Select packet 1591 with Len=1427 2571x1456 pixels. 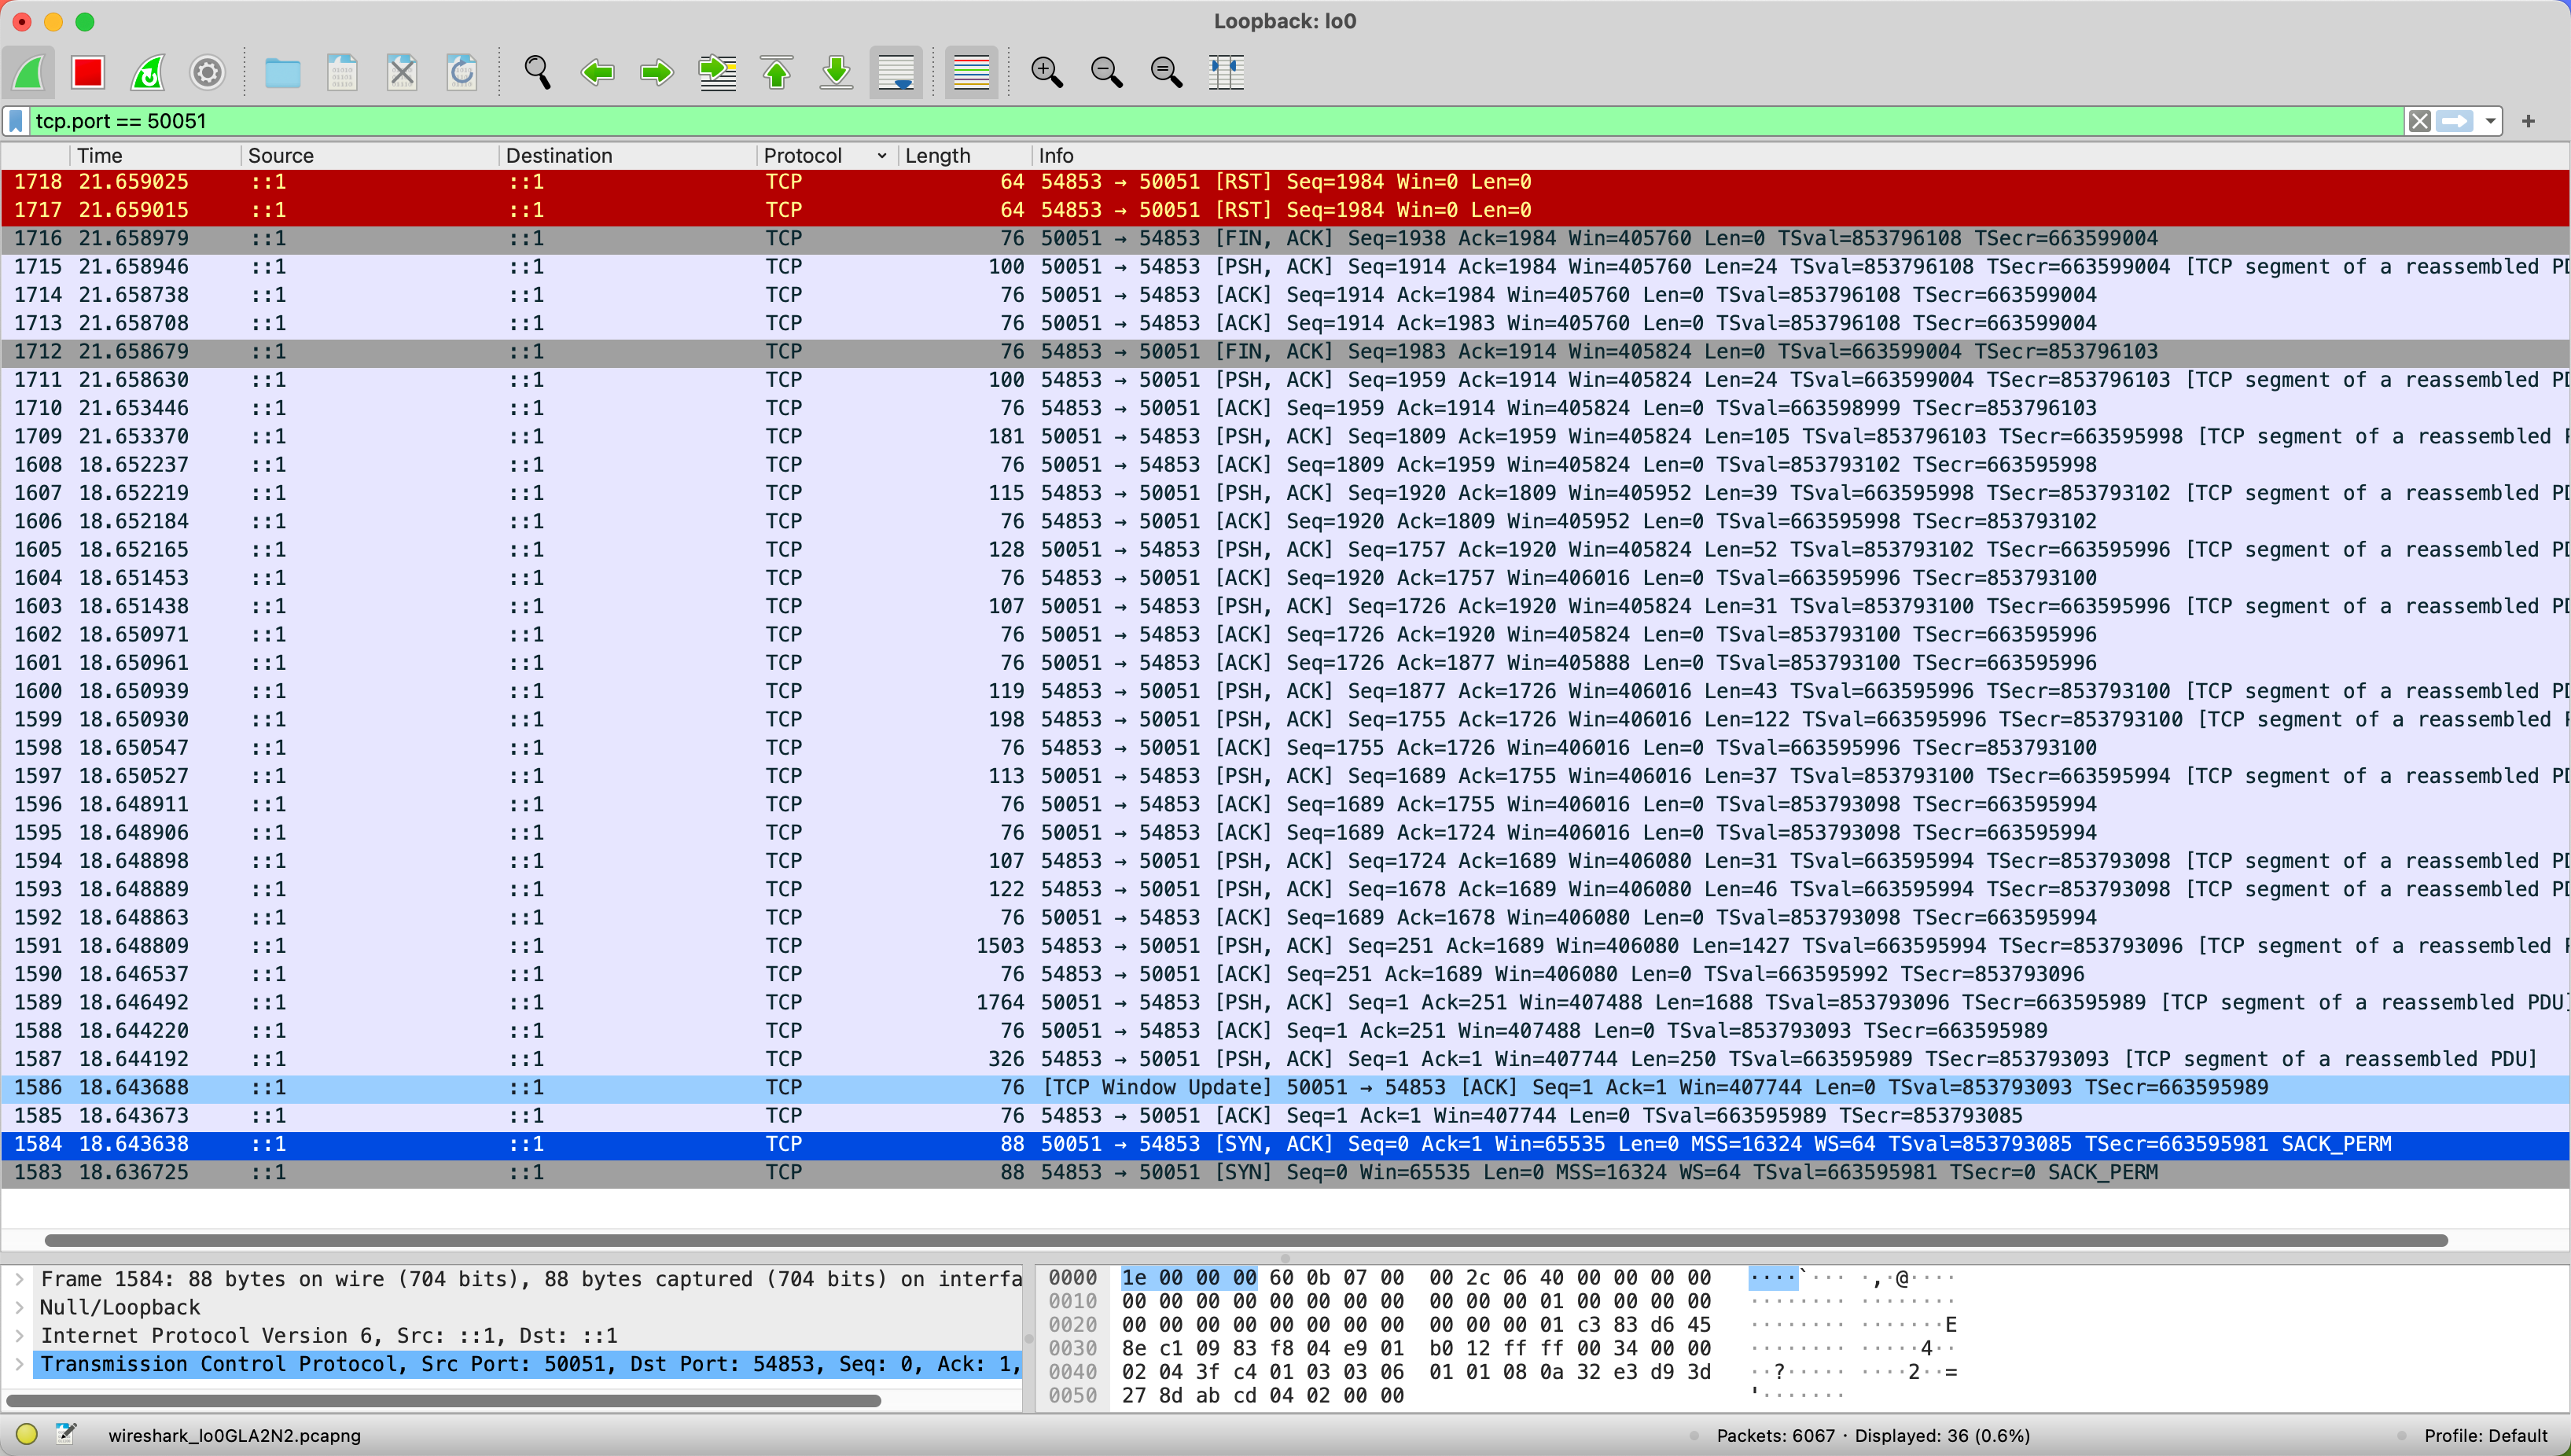click(x=1285, y=946)
